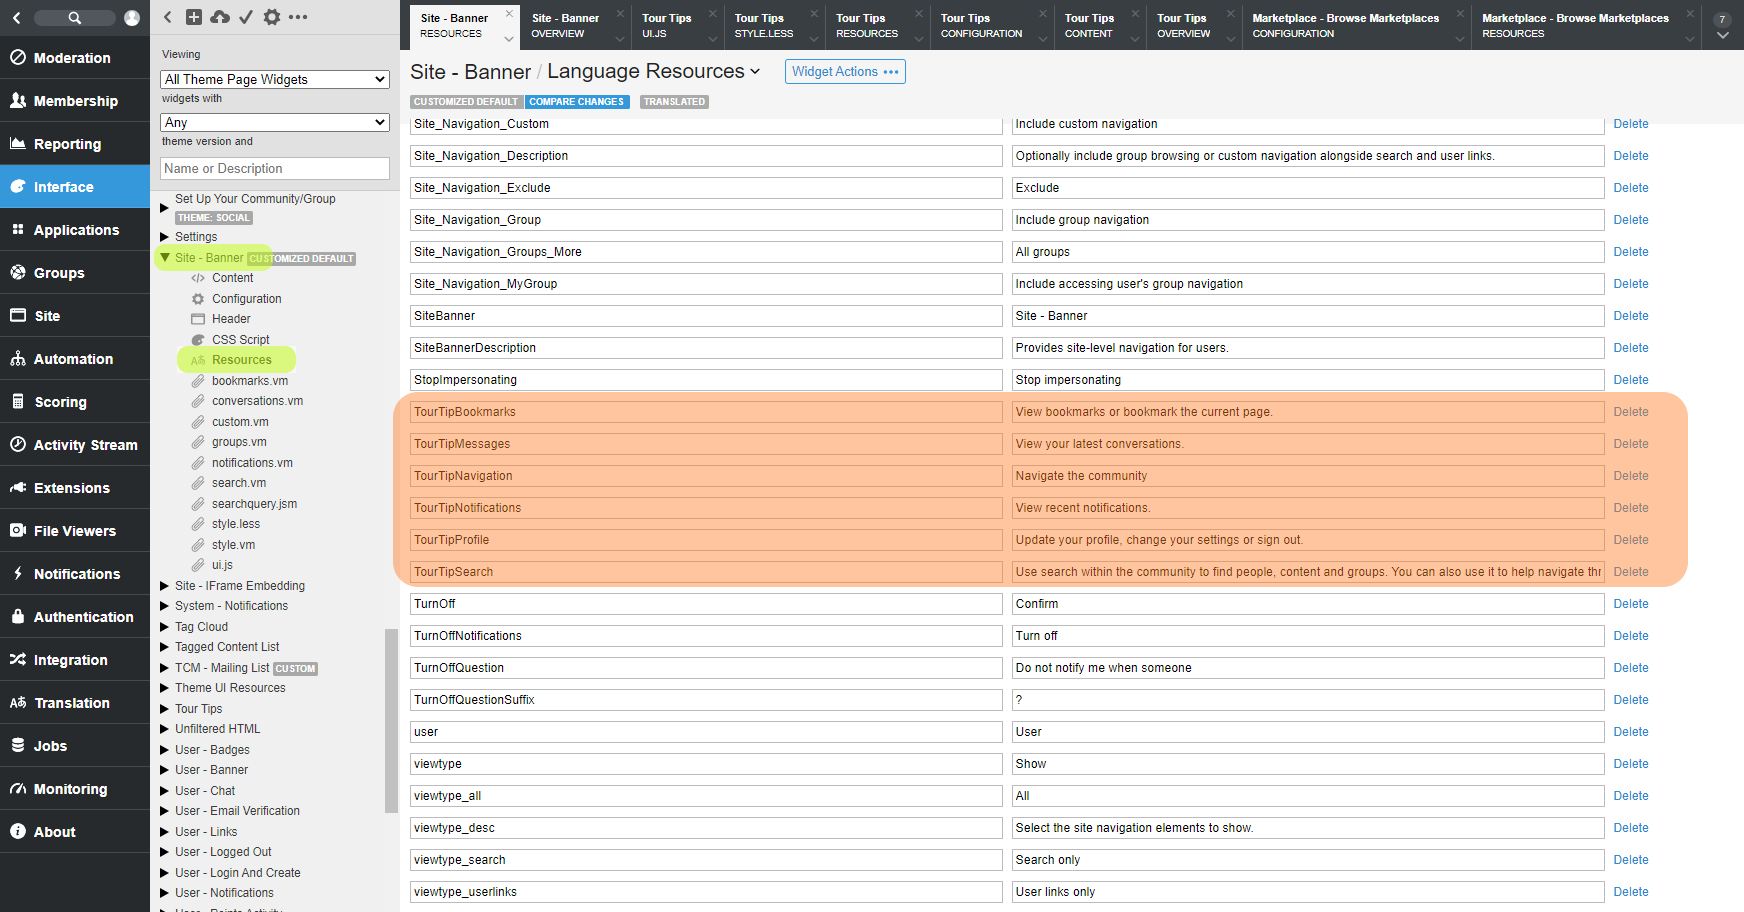Open the Translation section
This screenshot has height=912, width=1744.
[x=75, y=703]
